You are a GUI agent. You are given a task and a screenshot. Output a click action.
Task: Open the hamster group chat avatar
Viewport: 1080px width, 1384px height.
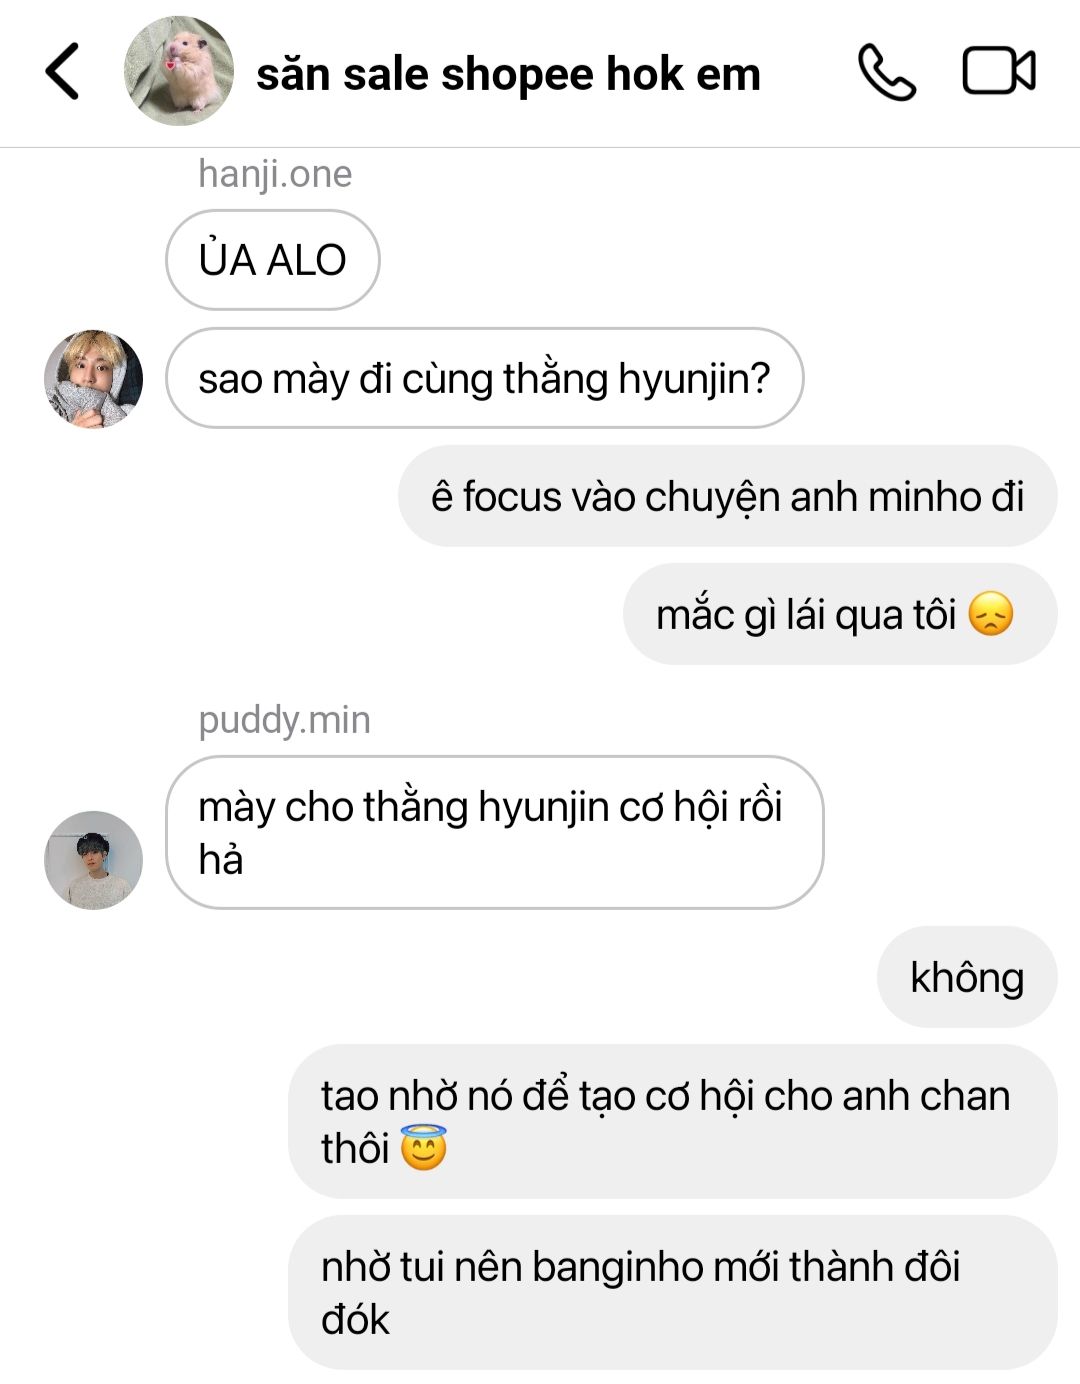coord(179,71)
